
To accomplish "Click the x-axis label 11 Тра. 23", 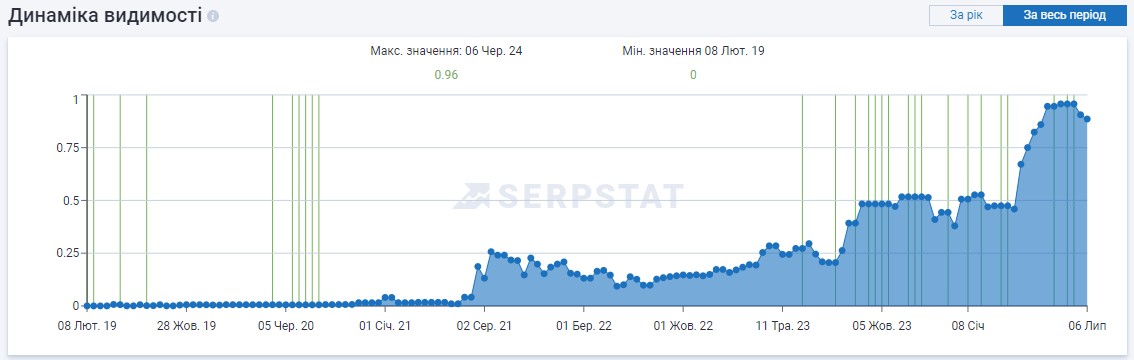I will 783,326.
